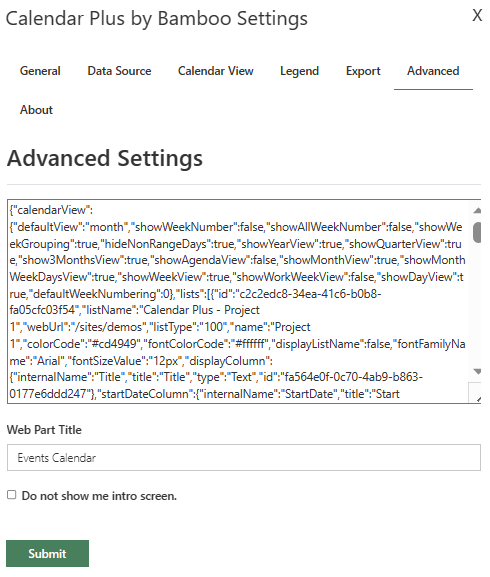The image size is (490, 577).
Task: Click the scroll down arrow in JSON textarea
Action: point(477,372)
